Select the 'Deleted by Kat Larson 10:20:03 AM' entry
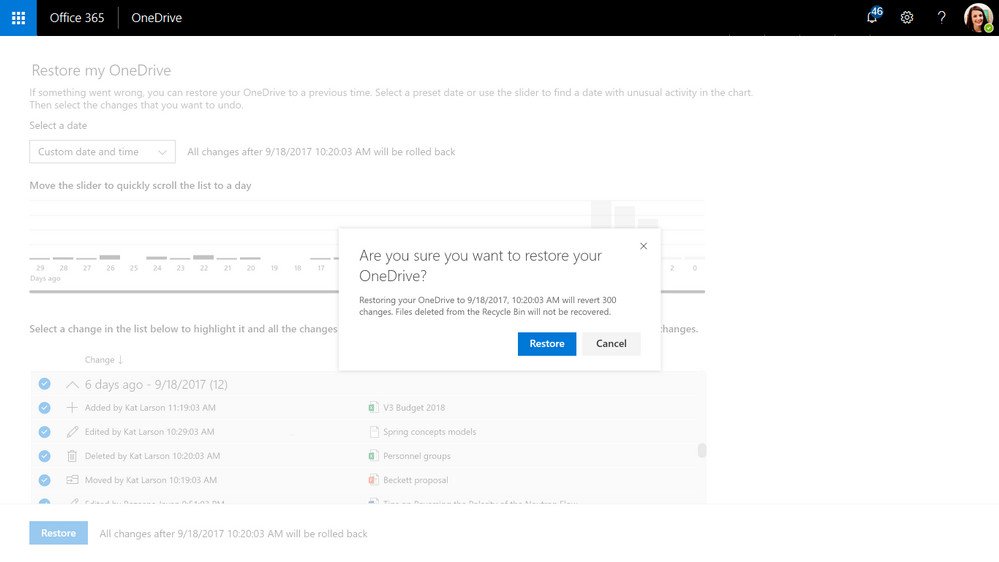 [152, 456]
